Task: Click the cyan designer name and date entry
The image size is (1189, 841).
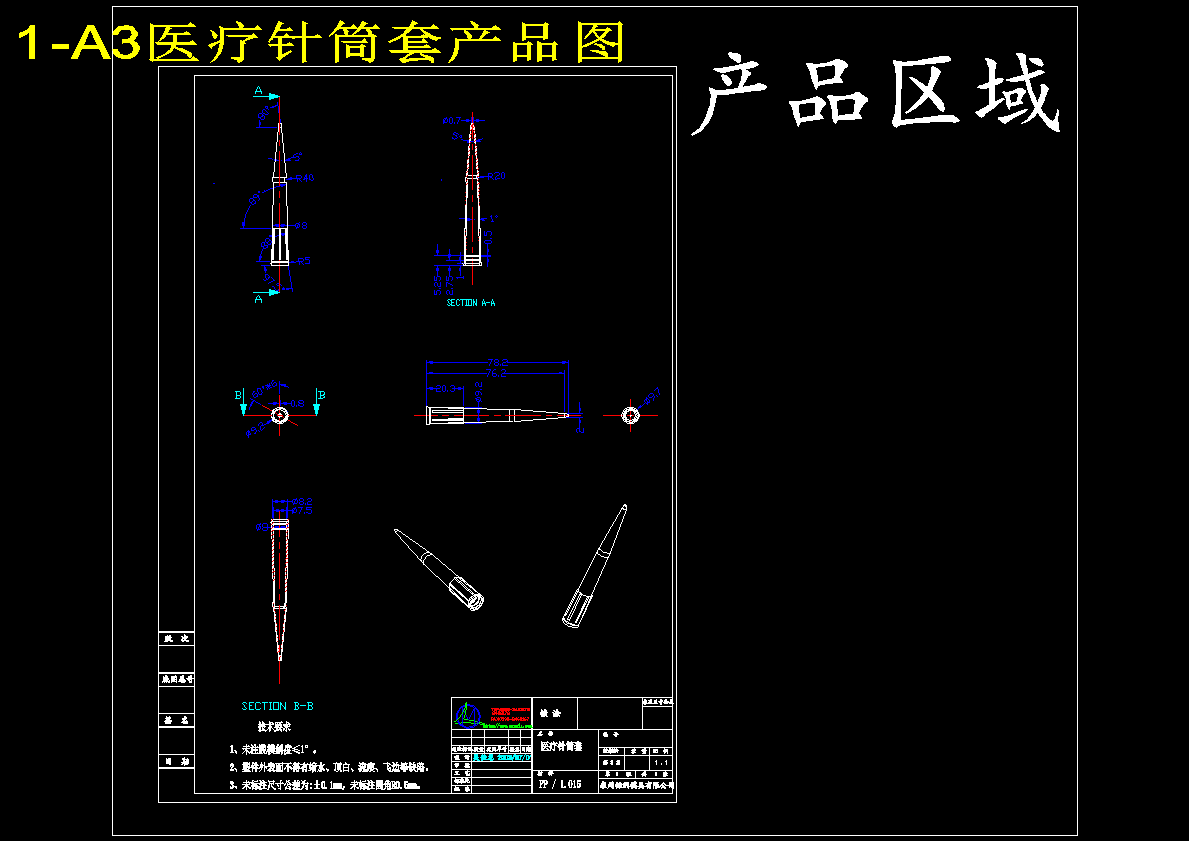Action: tap(502, 757)
